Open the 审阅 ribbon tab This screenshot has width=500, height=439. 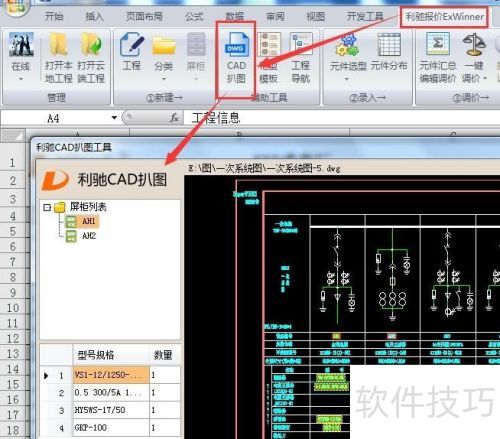coord(275,16)
